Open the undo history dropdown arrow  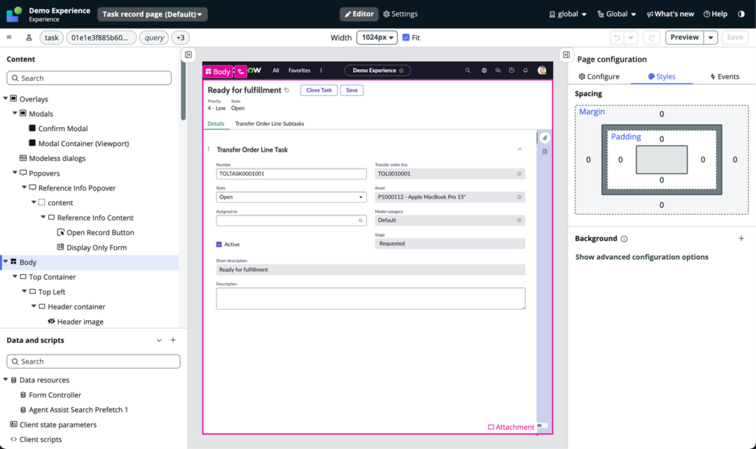point(631,38)
